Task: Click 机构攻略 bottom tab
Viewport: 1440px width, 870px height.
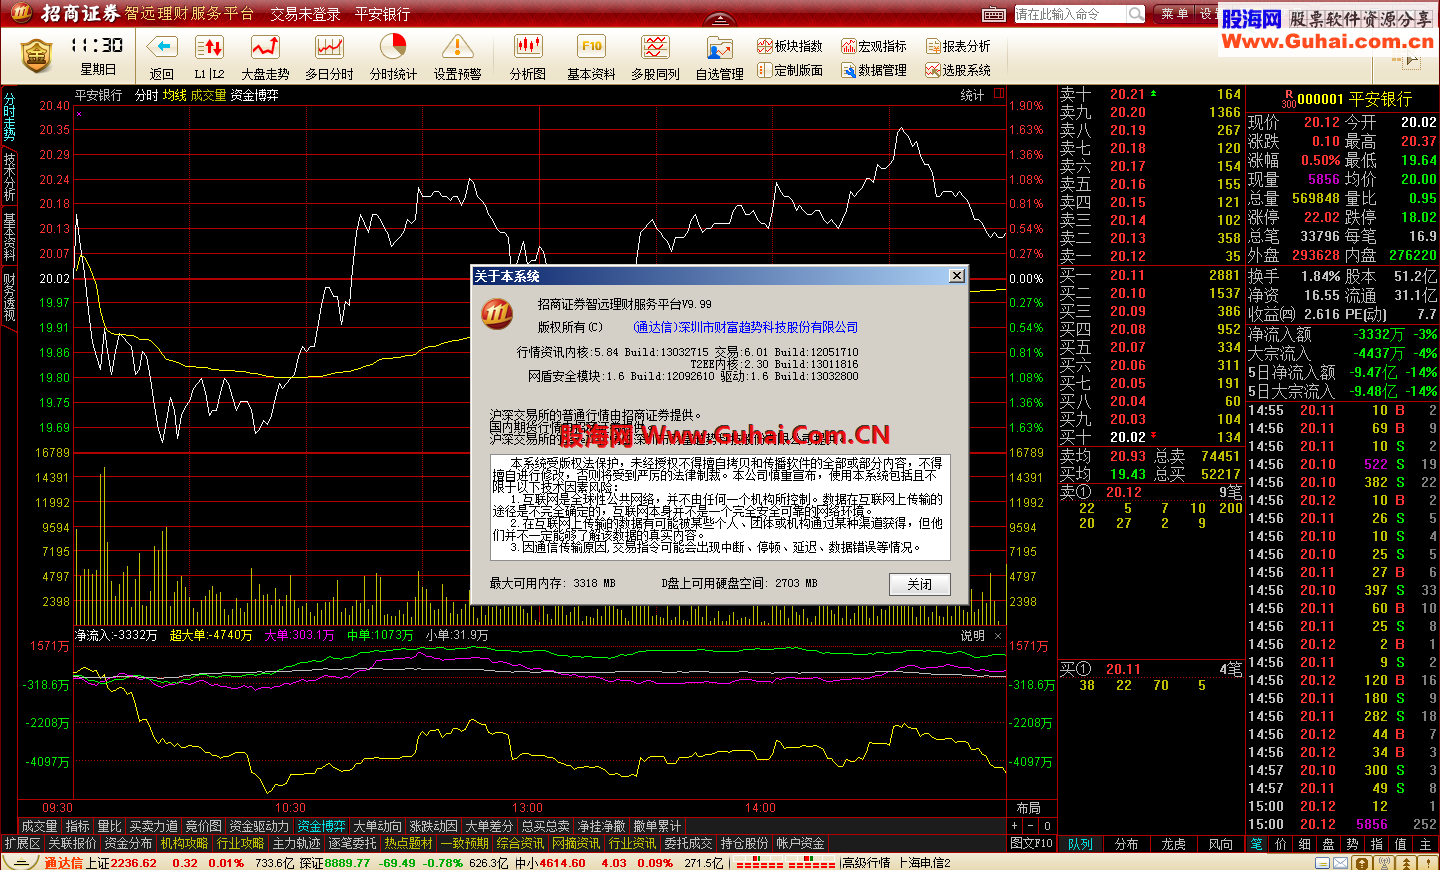Action: [185, 844]
